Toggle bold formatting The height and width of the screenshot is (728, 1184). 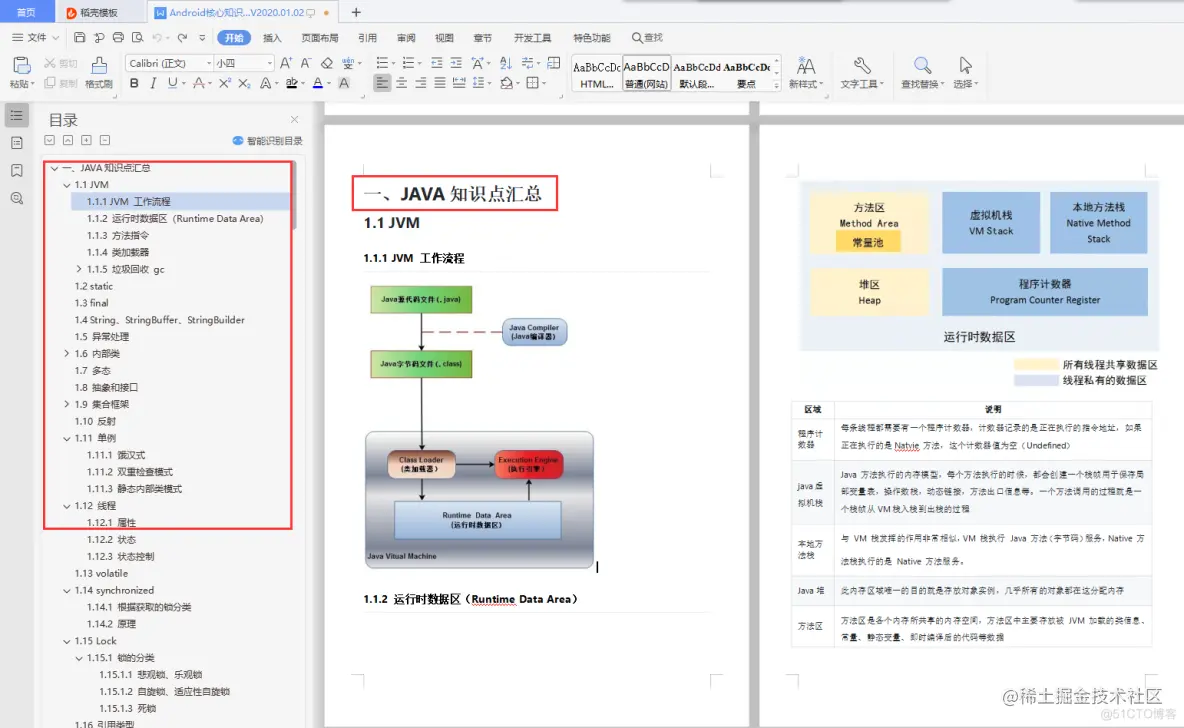coord(134,83)
